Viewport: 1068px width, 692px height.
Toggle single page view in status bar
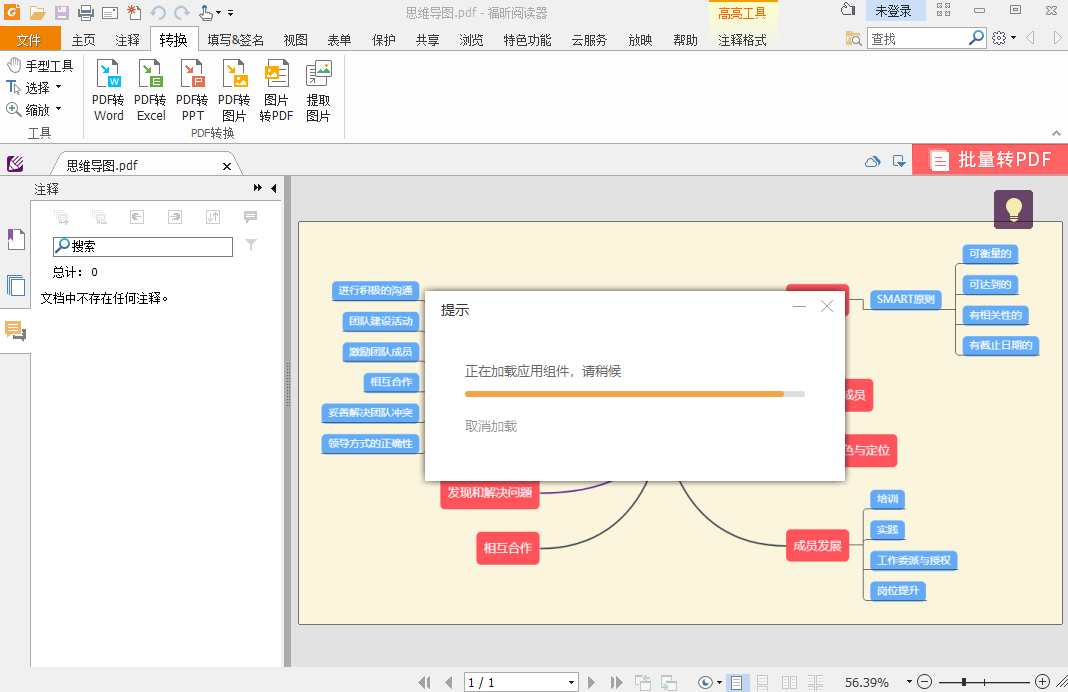click(x=737, y=681)
